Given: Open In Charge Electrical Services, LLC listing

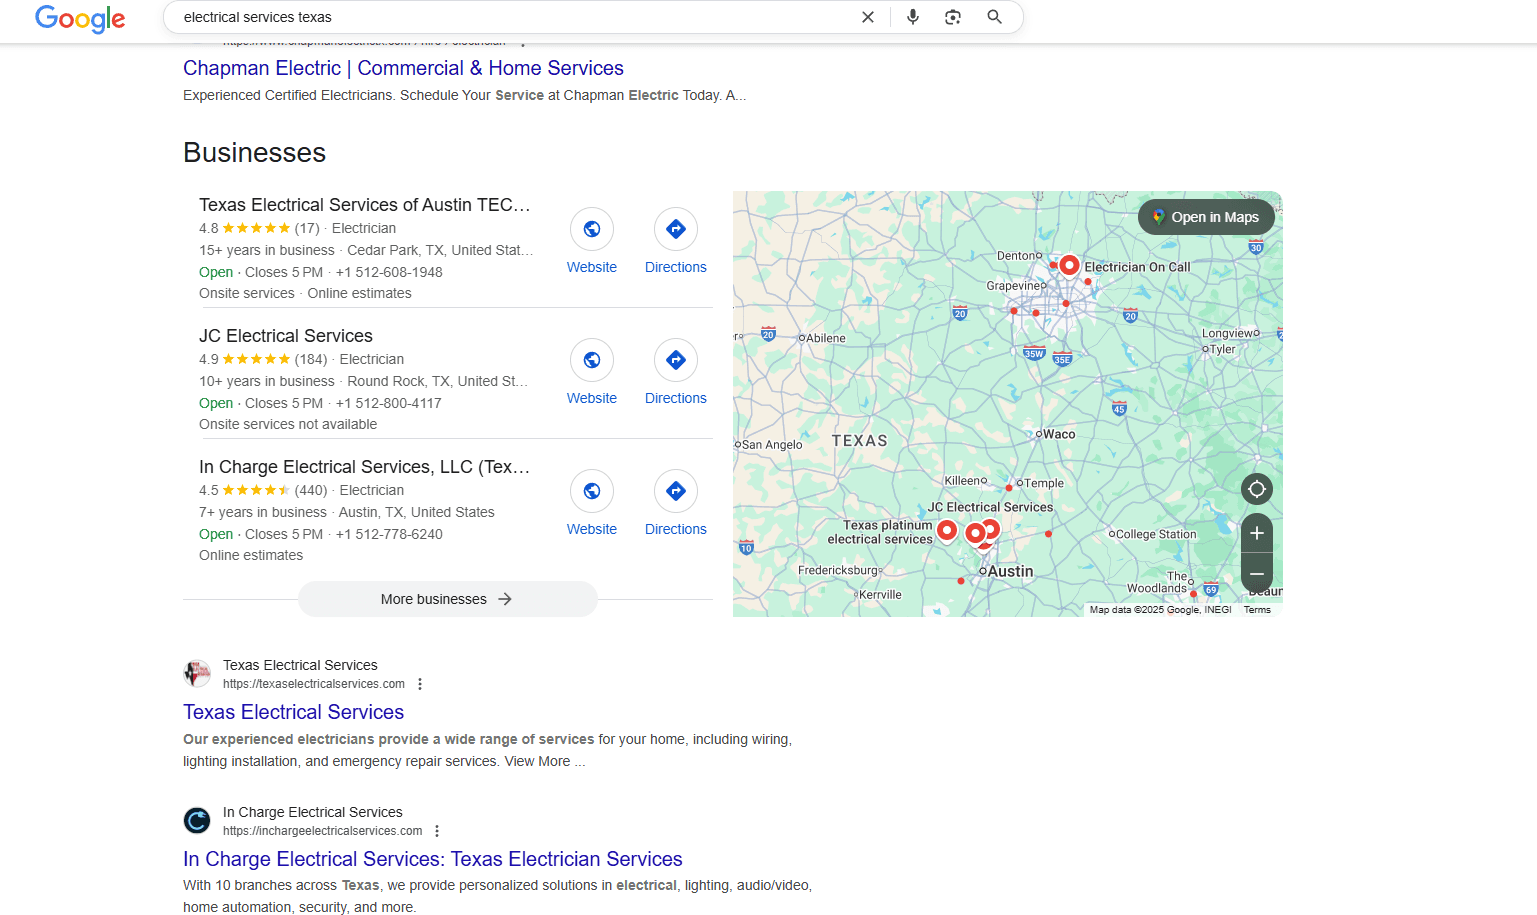Looking at the screenshot, I should coord(364,467).
